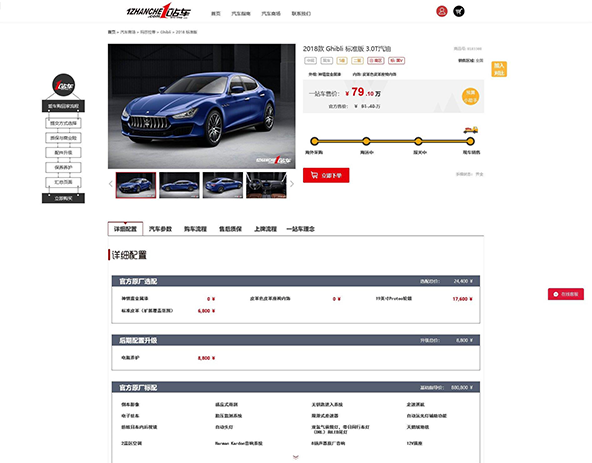This screenshot has width=592, height=463.
Task: Open the black shopping cart icon
Action: coord(459,11)
